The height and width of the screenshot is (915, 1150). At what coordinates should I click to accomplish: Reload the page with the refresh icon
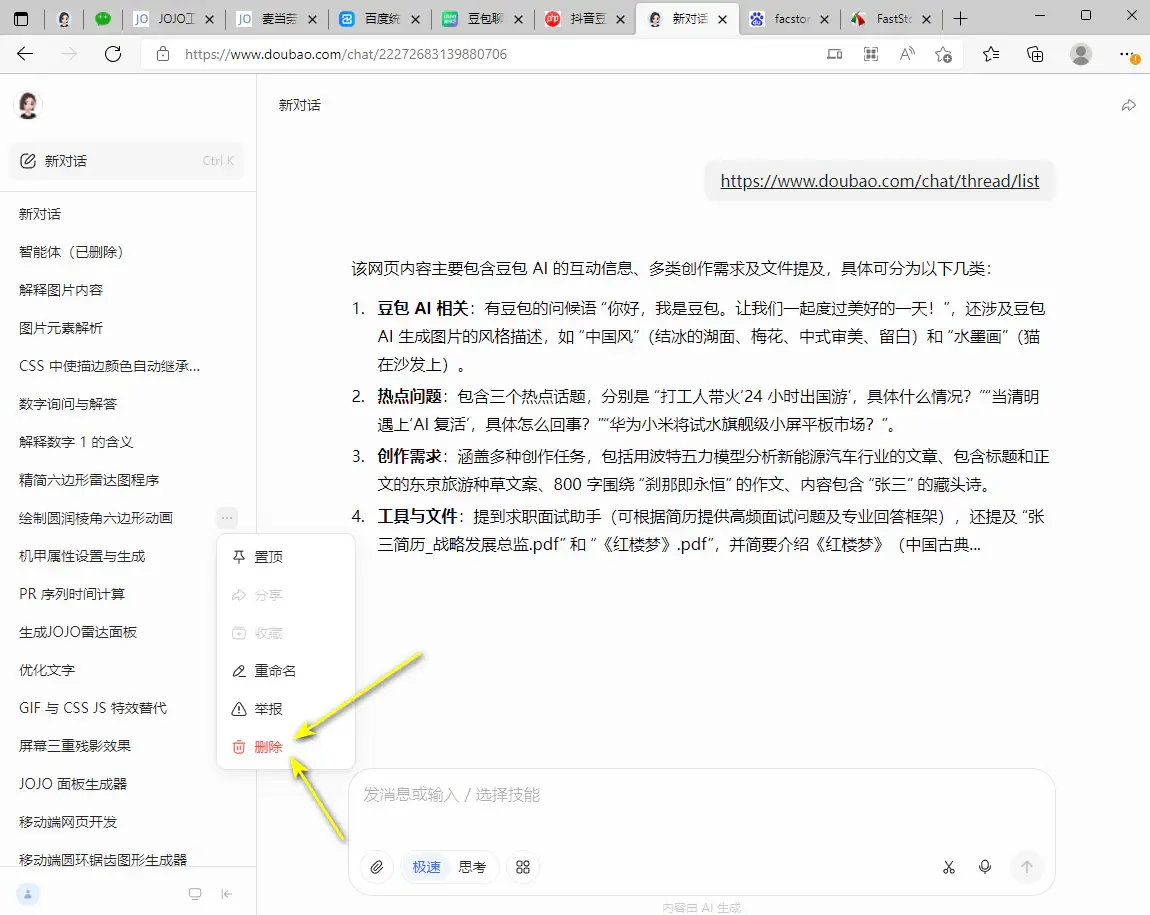(x=113, y=54)
